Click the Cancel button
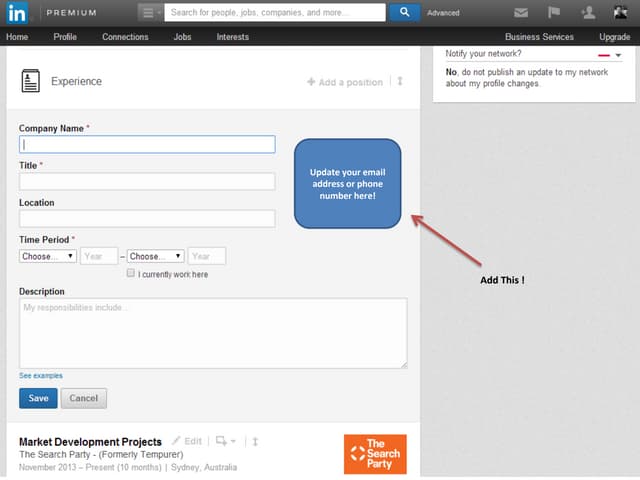 [84, 398]
